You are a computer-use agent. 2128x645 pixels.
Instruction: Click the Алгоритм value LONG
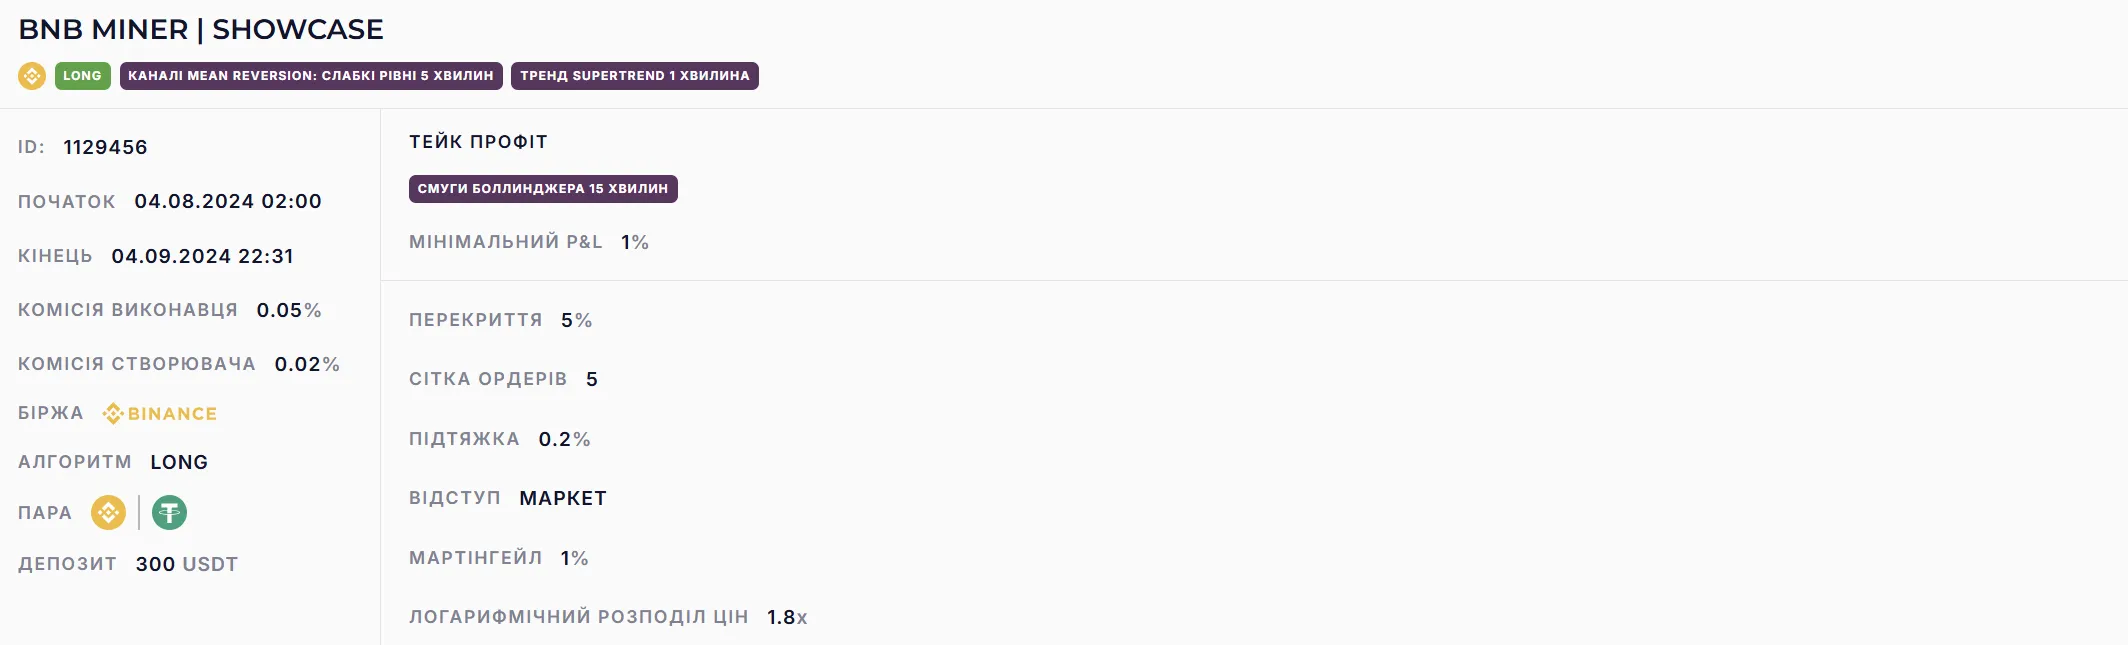click(179, 462)
